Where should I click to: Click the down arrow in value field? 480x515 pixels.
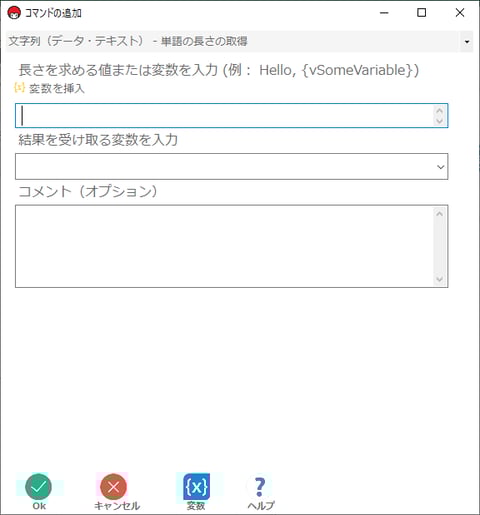[x=439, y=121]
